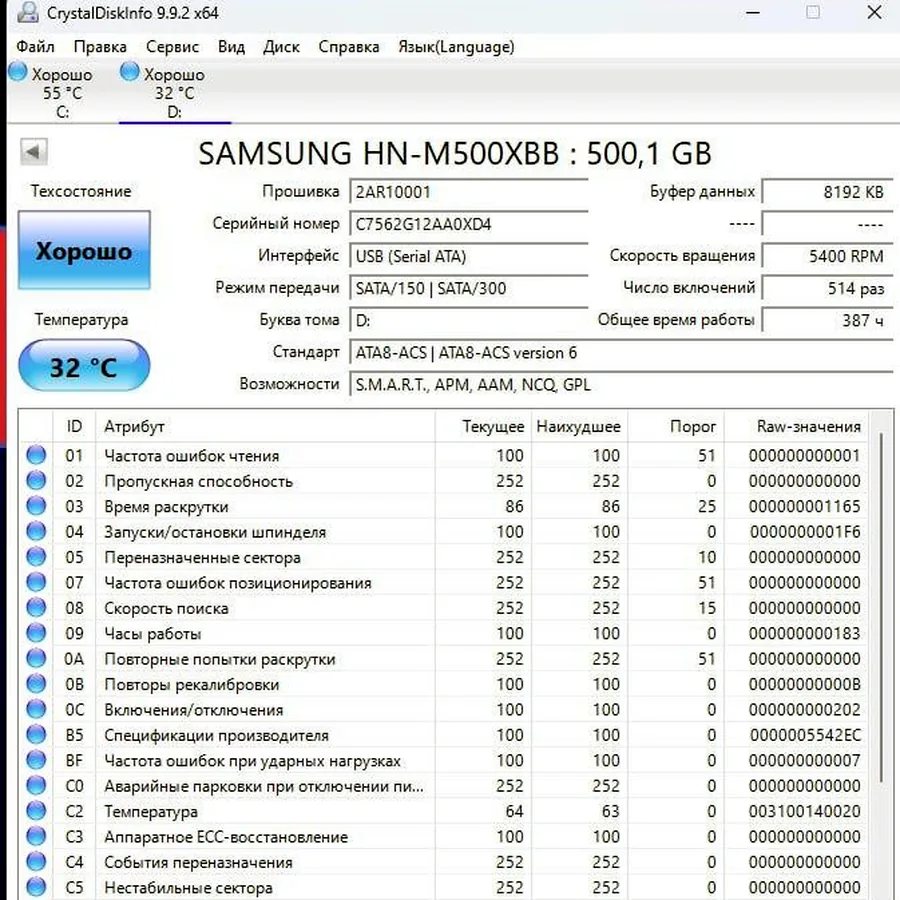The width and height of the screenshot is (900, 900).
Task: Click the Возможности field S.M.A.R.T., APM
Action: click(621, 385)
